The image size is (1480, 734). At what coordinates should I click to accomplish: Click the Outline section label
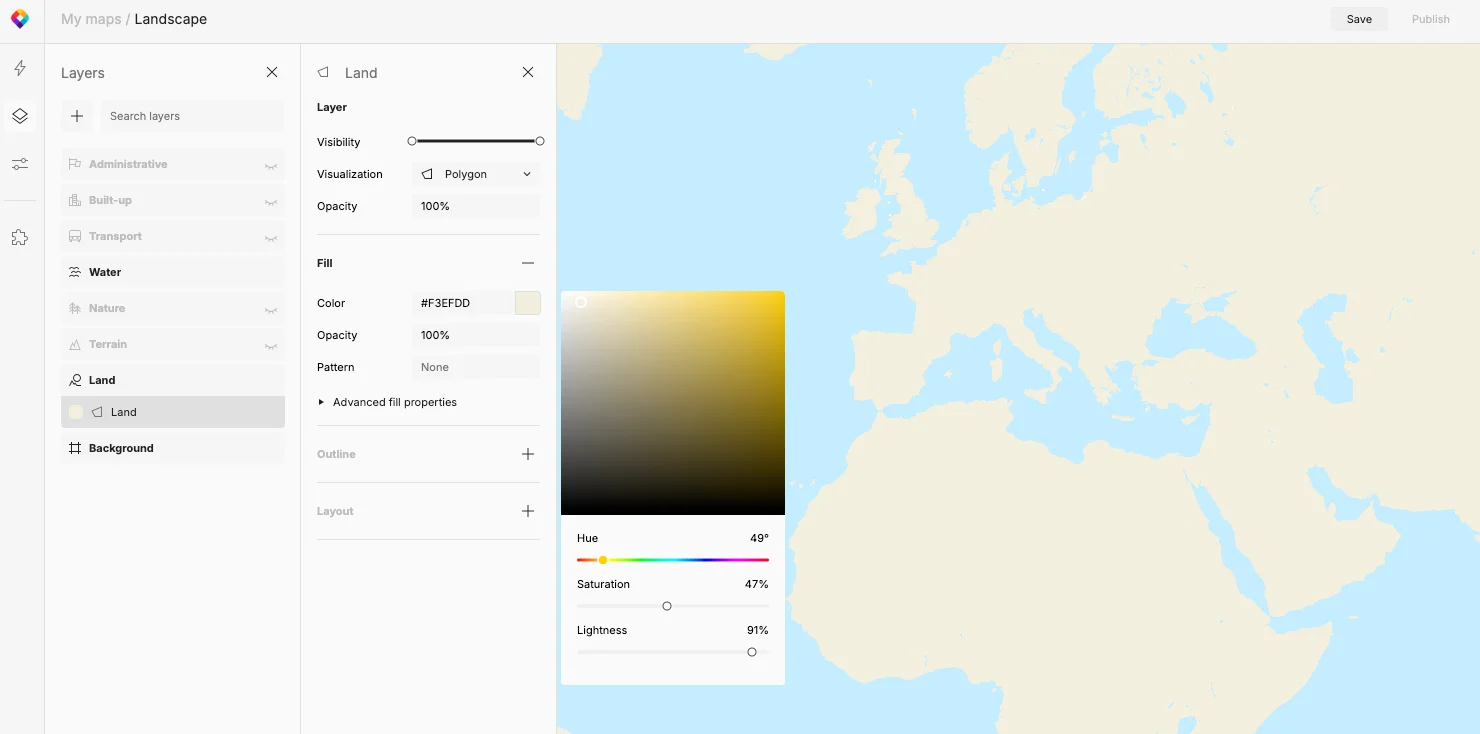point(336,454)
